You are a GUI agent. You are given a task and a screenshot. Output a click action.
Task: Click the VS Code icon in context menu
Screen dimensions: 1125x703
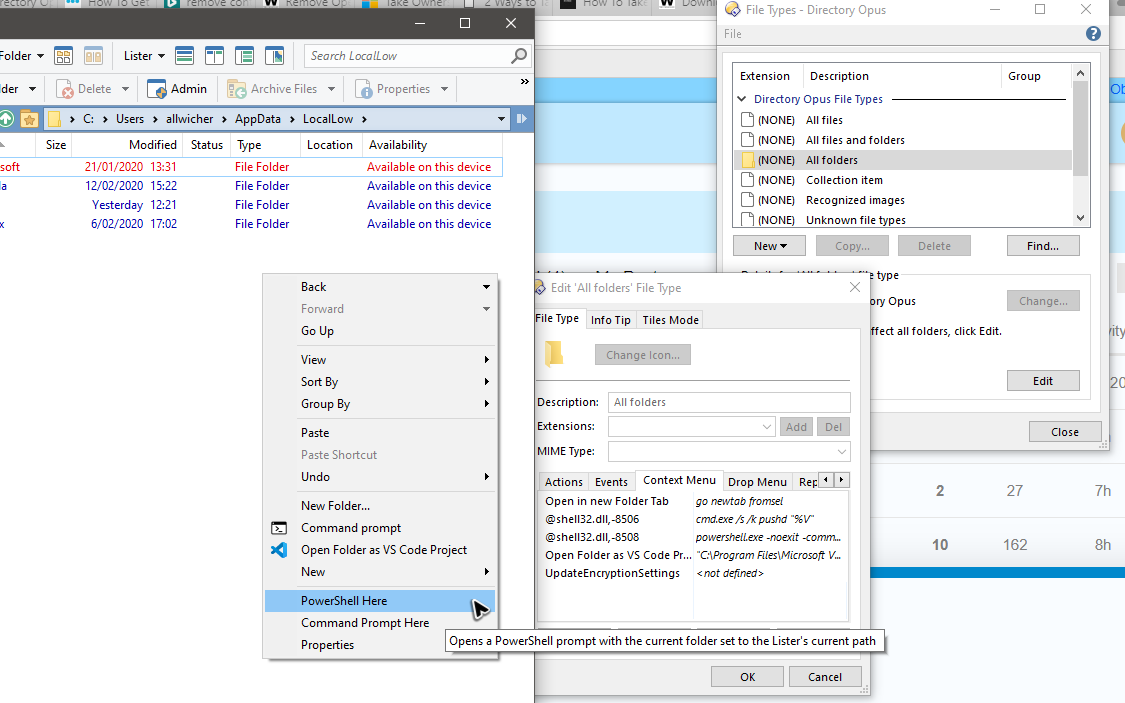click(x=279, y=550)
